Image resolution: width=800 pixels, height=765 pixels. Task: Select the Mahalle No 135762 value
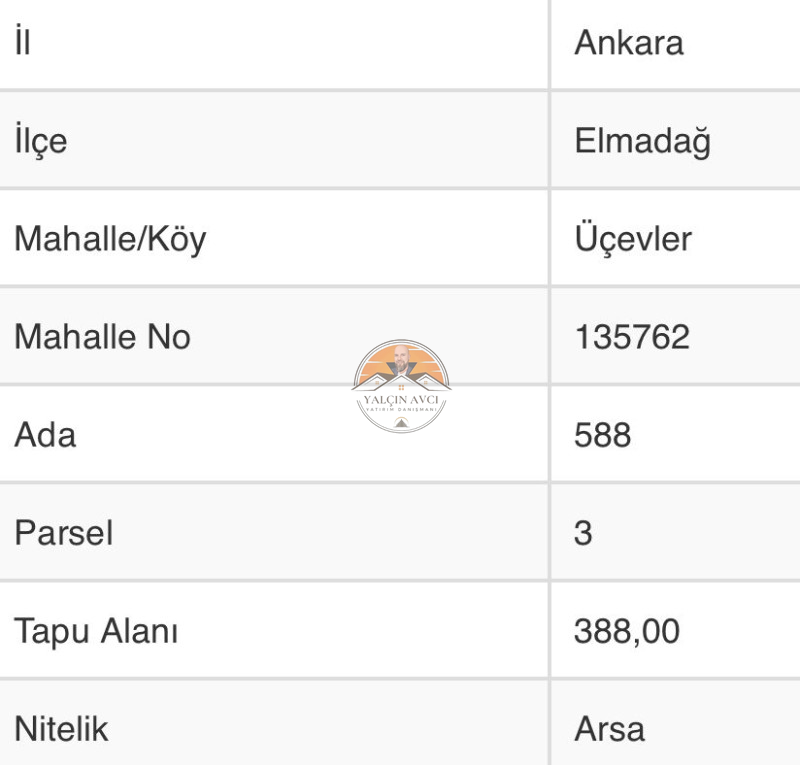(632, 337)
